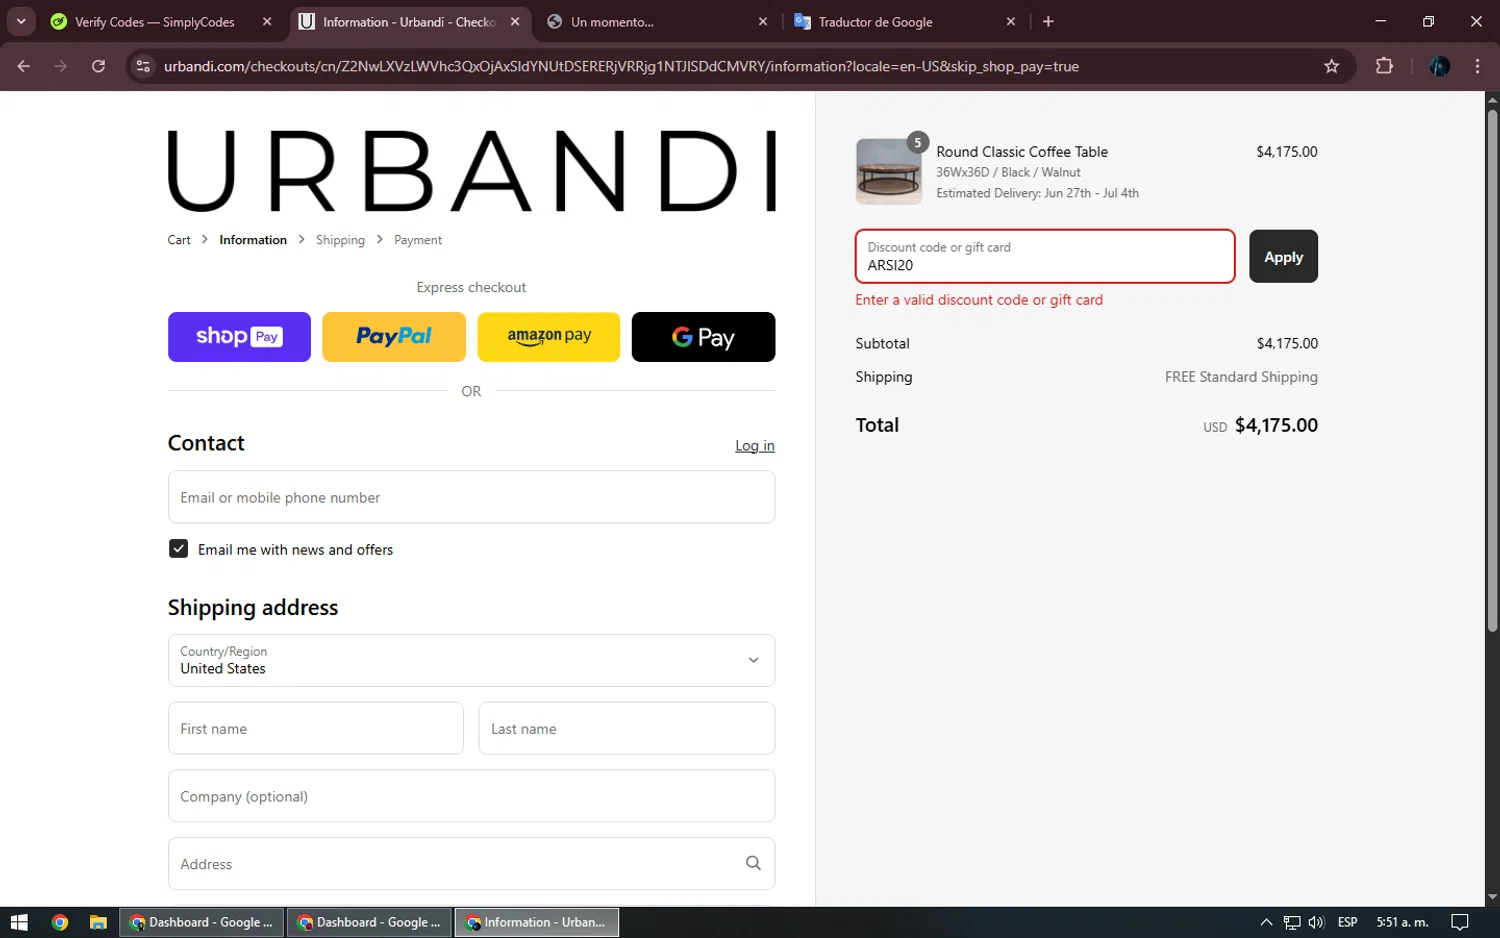Viewport: 1500px width, 938px height.
Task: Go to Cart breadcrumb link
Action: (x=179, y=240)
